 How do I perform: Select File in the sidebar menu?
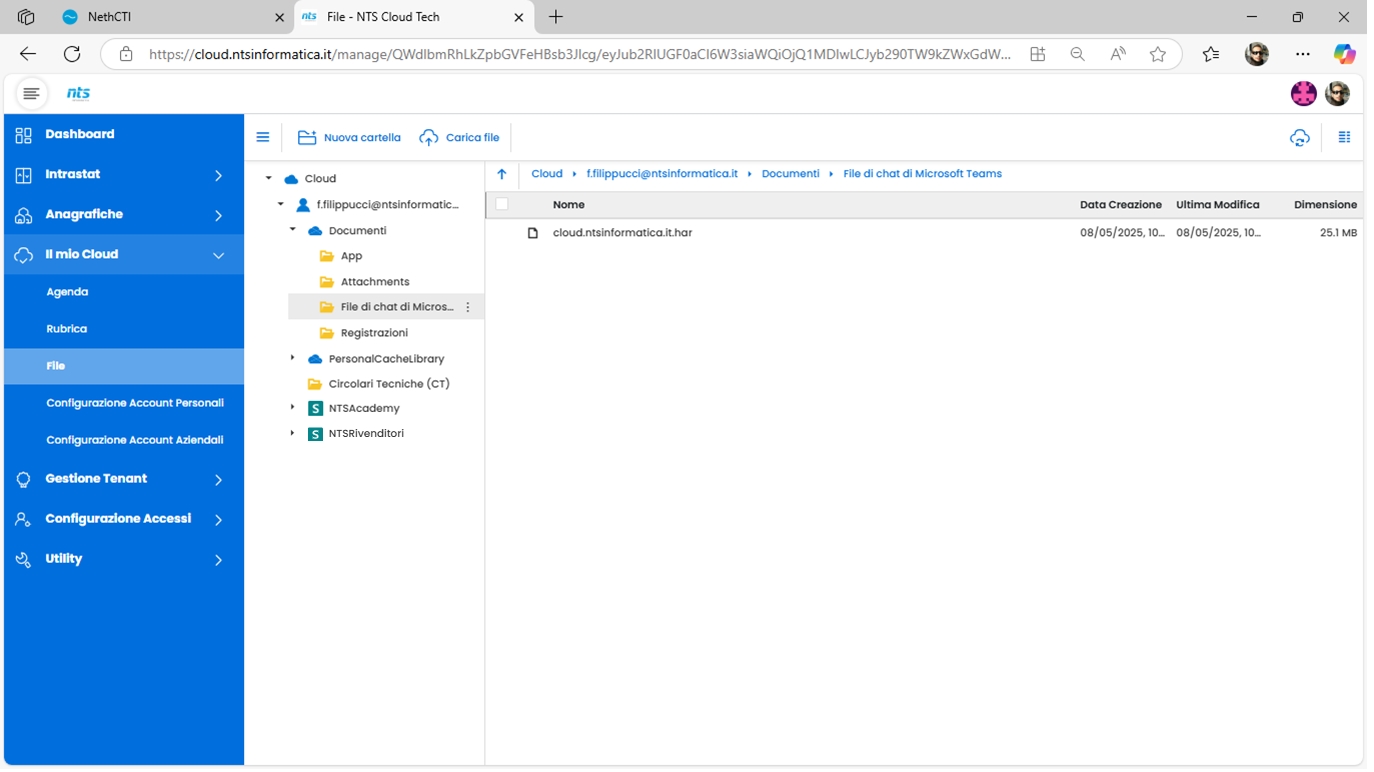pyautogui.click(x=124, y=366)
